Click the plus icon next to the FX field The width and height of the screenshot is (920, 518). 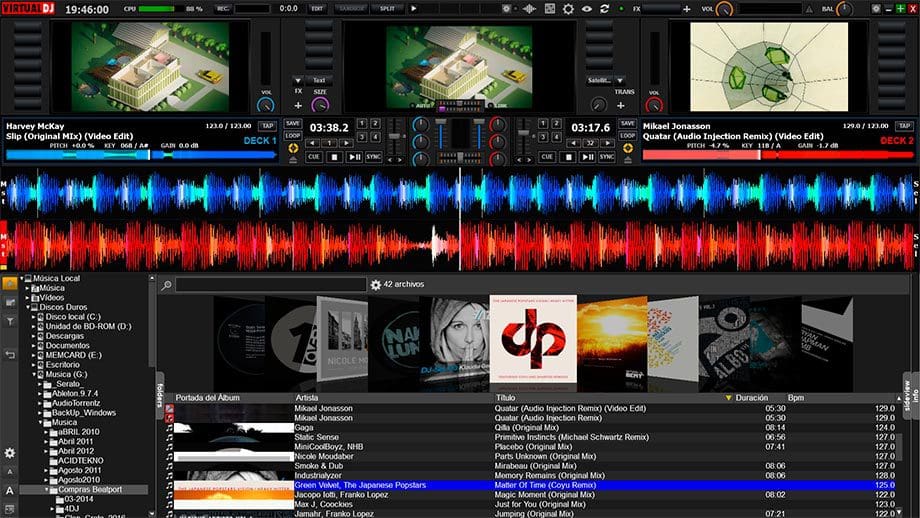coord(686,9)
